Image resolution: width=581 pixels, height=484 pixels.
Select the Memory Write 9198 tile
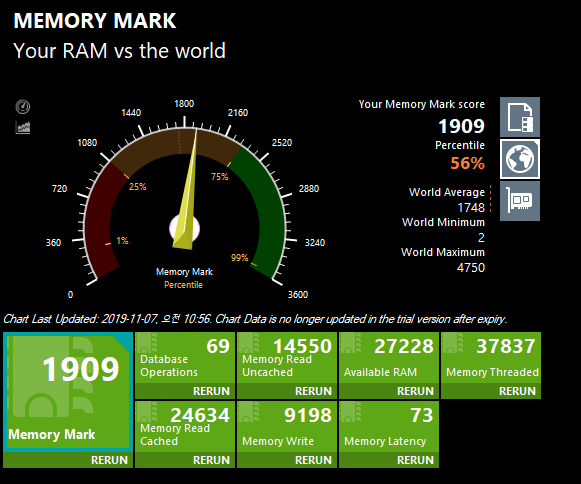click(287, 427)
